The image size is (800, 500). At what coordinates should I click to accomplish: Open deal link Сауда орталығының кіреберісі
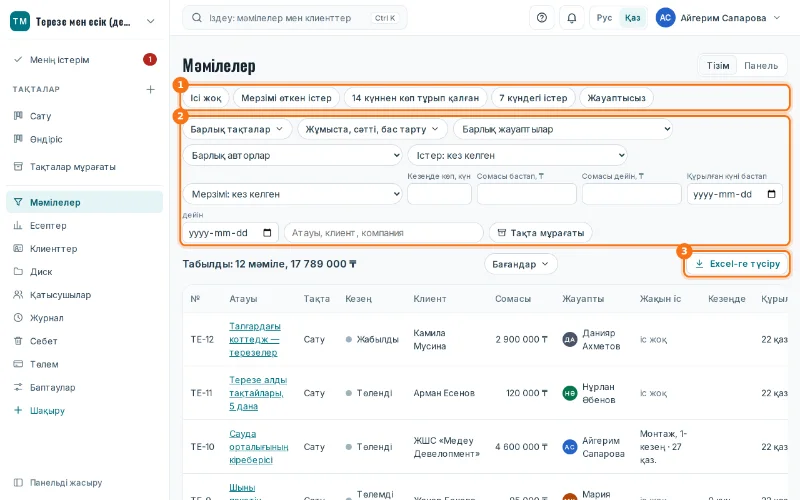(259, 446)
